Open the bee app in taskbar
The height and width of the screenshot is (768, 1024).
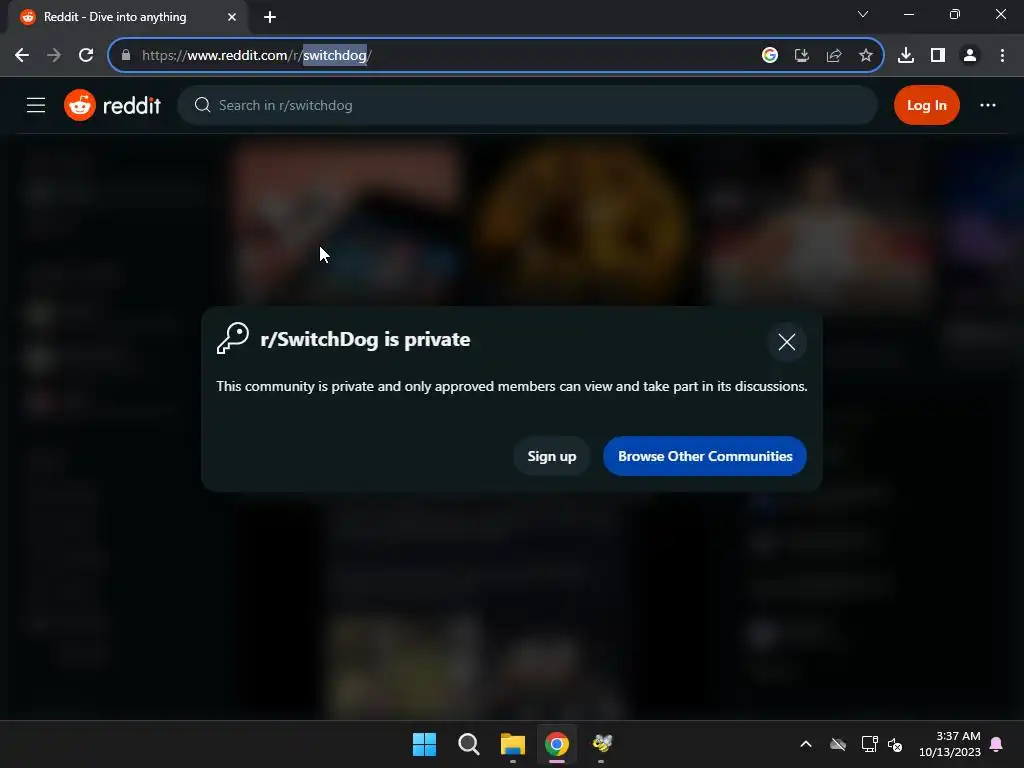pos(601,744)
